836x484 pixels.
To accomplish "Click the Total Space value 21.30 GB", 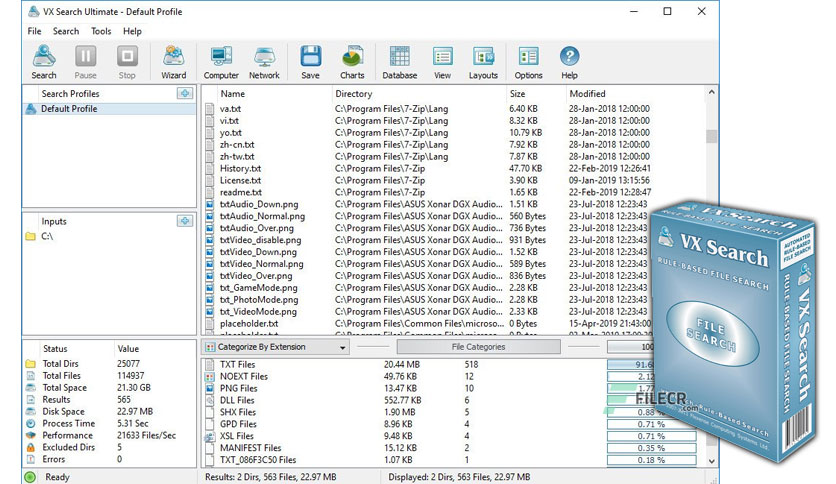I will (x=133, y=388).
